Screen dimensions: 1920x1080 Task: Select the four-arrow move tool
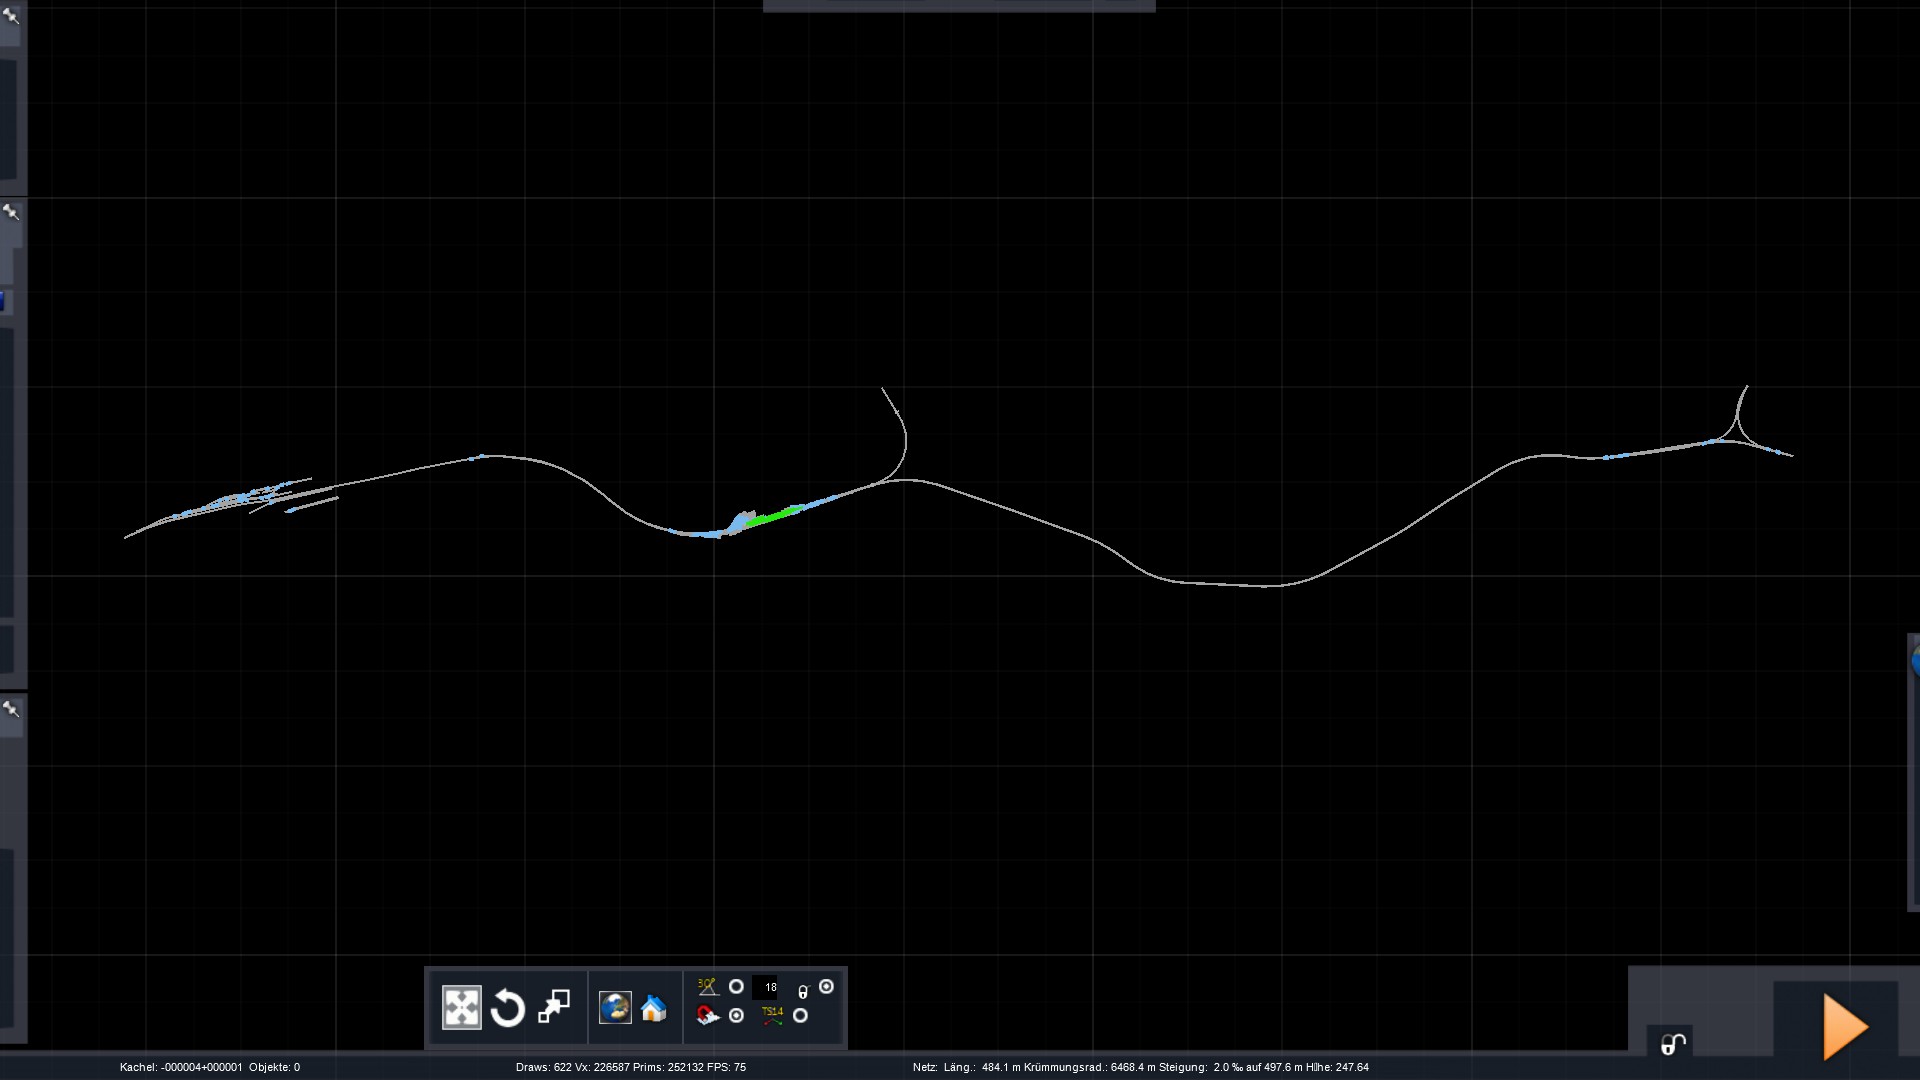[x=461, y=1008]
